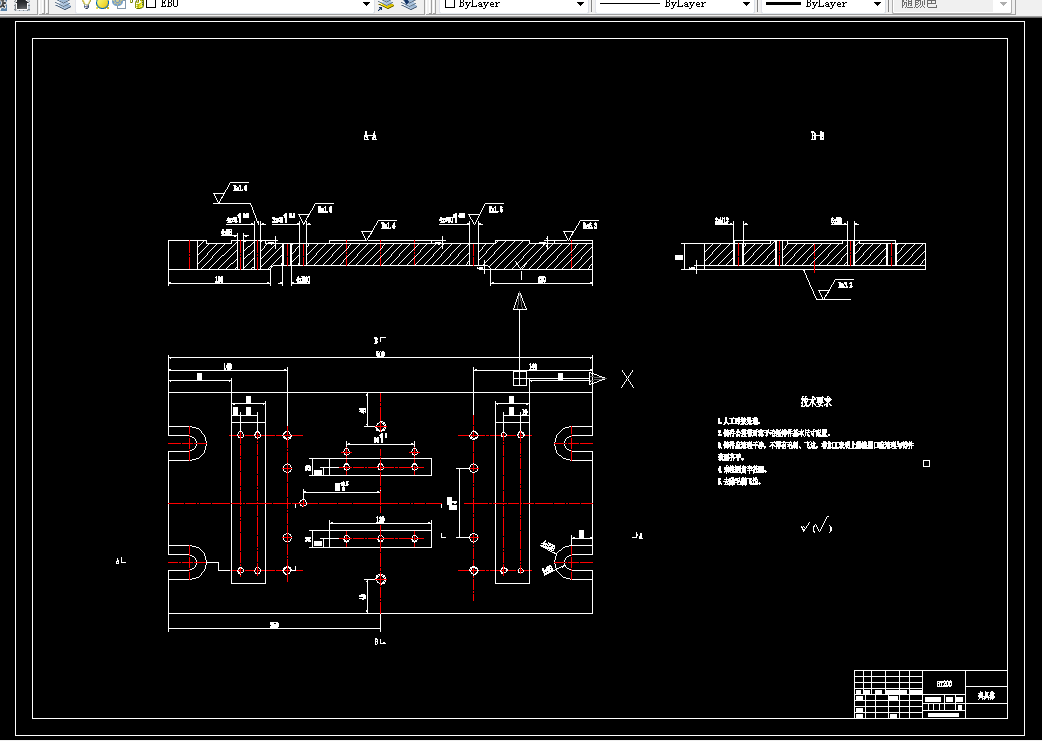
Task: Toggle the layer viewport freeze icon
Action: pyautogui.click(x=119, y=4)
